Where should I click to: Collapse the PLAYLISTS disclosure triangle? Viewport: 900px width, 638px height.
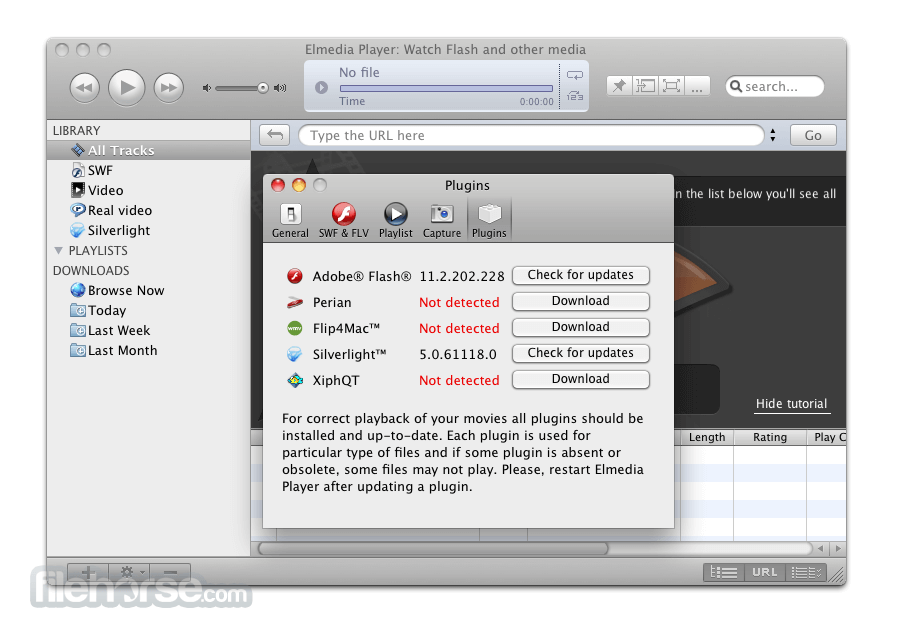[58, 251]
